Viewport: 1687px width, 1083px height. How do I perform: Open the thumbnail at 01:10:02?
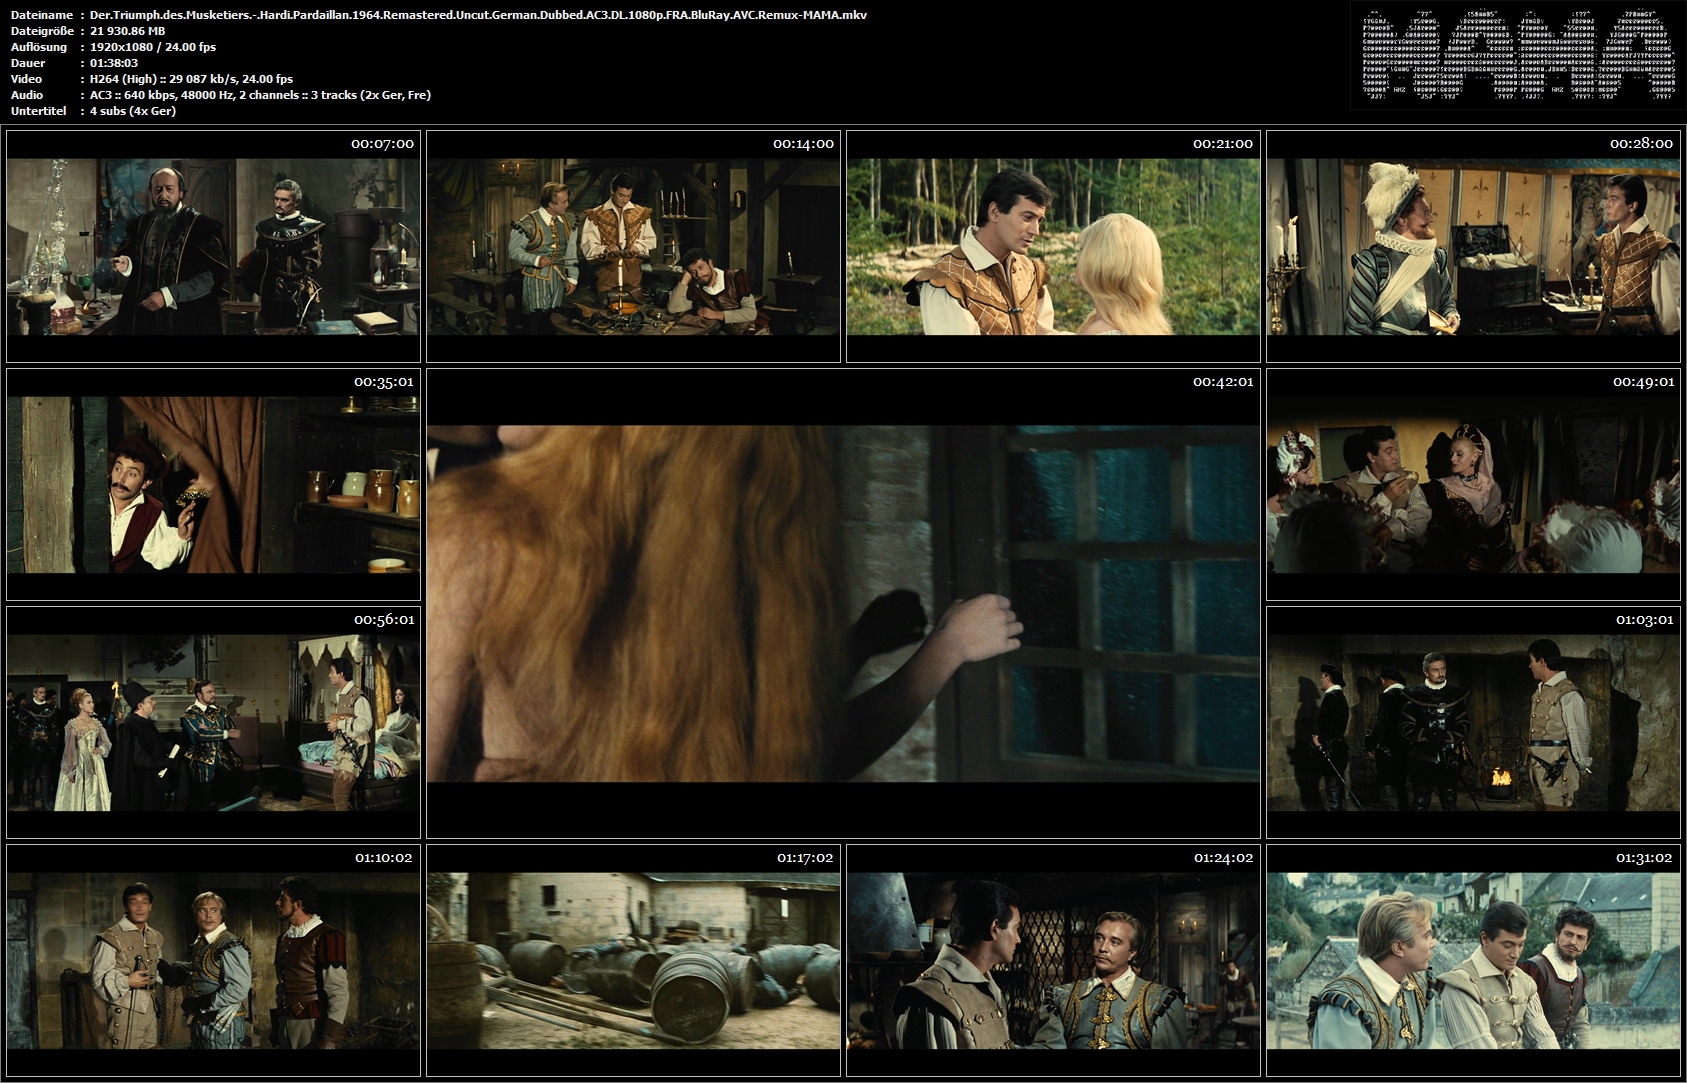pos(213,960)
